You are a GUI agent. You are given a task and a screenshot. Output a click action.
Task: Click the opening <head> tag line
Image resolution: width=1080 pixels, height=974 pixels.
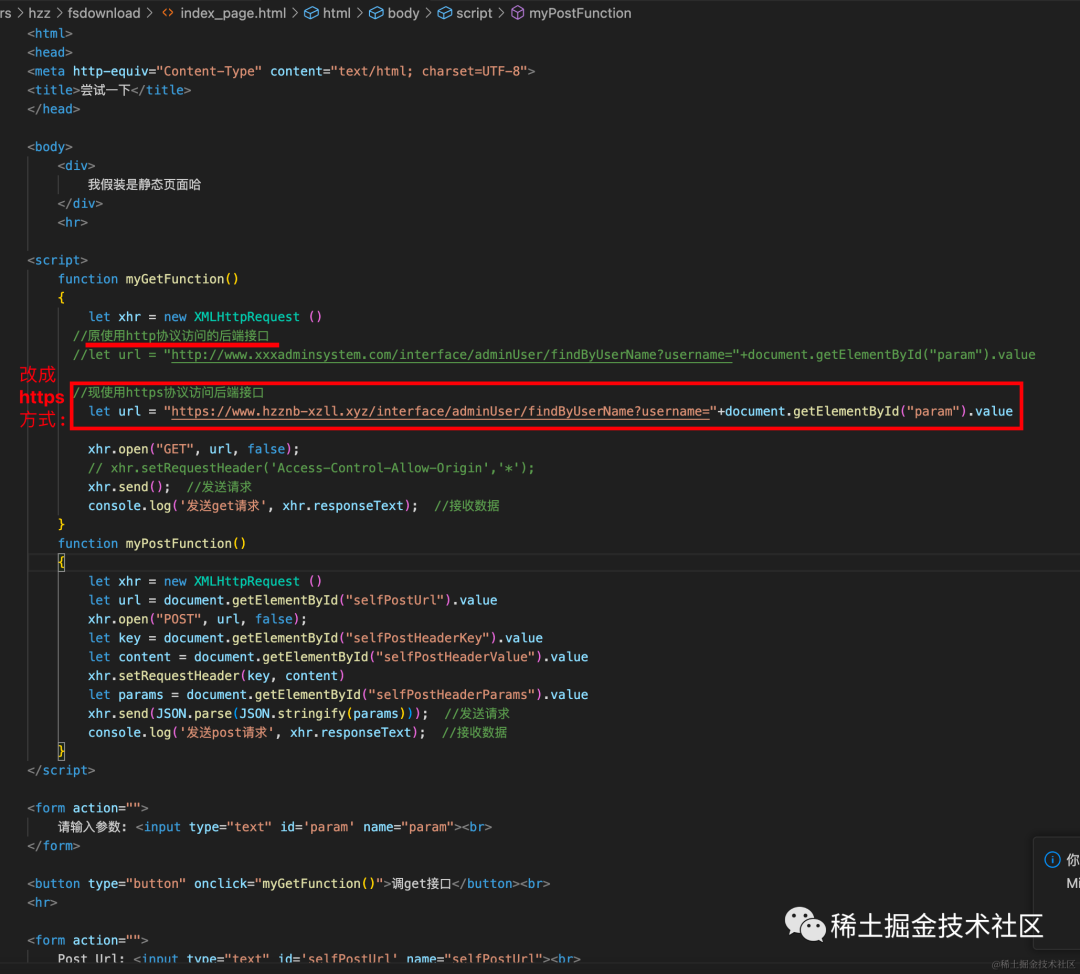click(50, 52)
